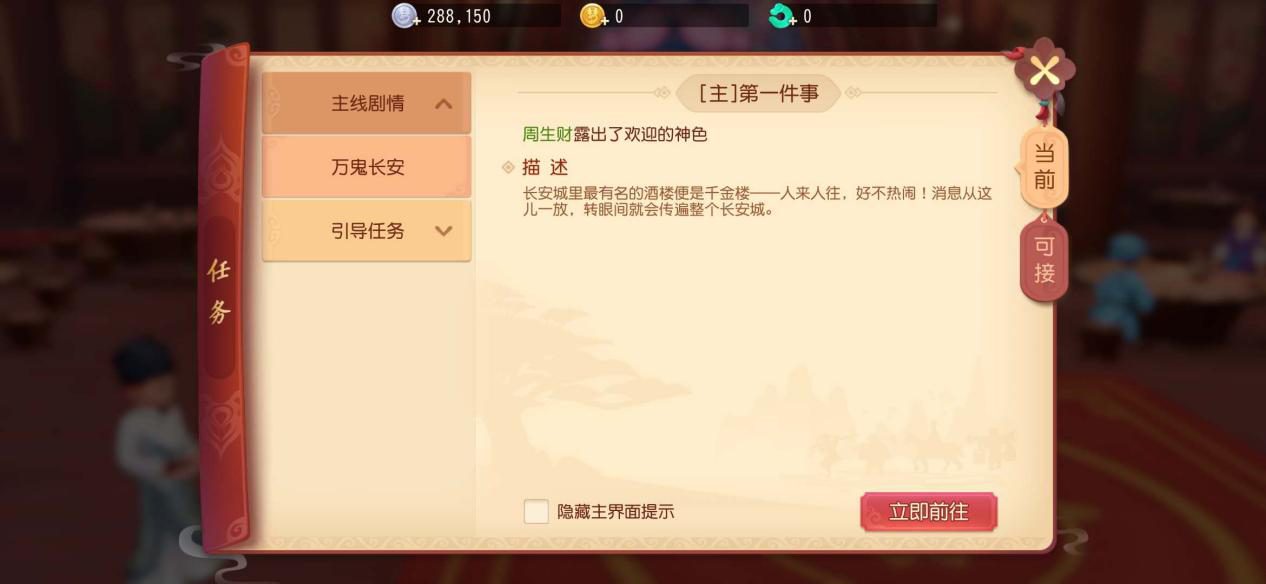Click the red 任务 banner label
The image size is (1266, 584).
pos(219,291)
